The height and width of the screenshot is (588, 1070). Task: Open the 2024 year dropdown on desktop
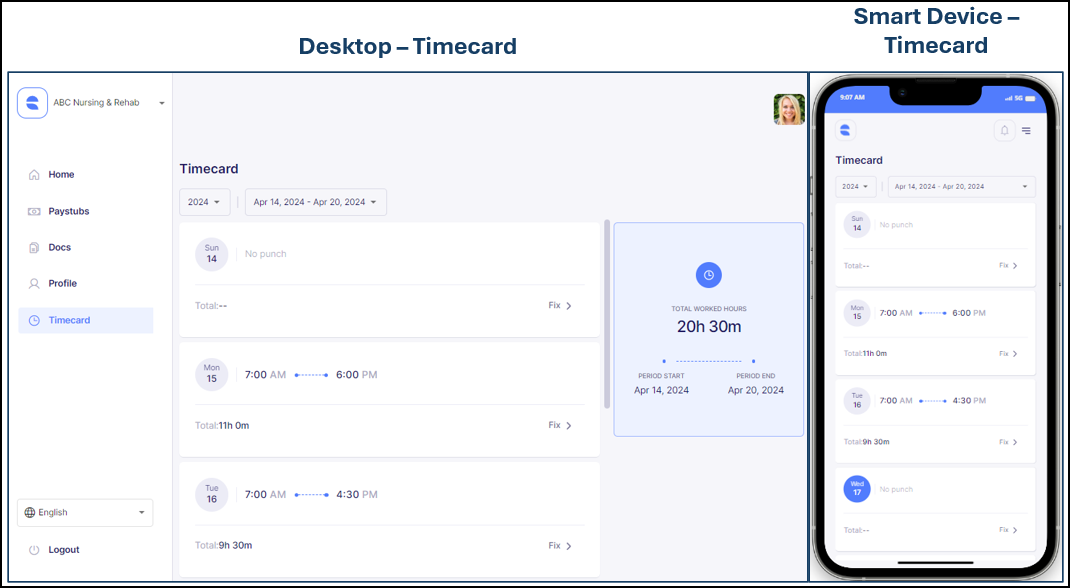[204, 202]
